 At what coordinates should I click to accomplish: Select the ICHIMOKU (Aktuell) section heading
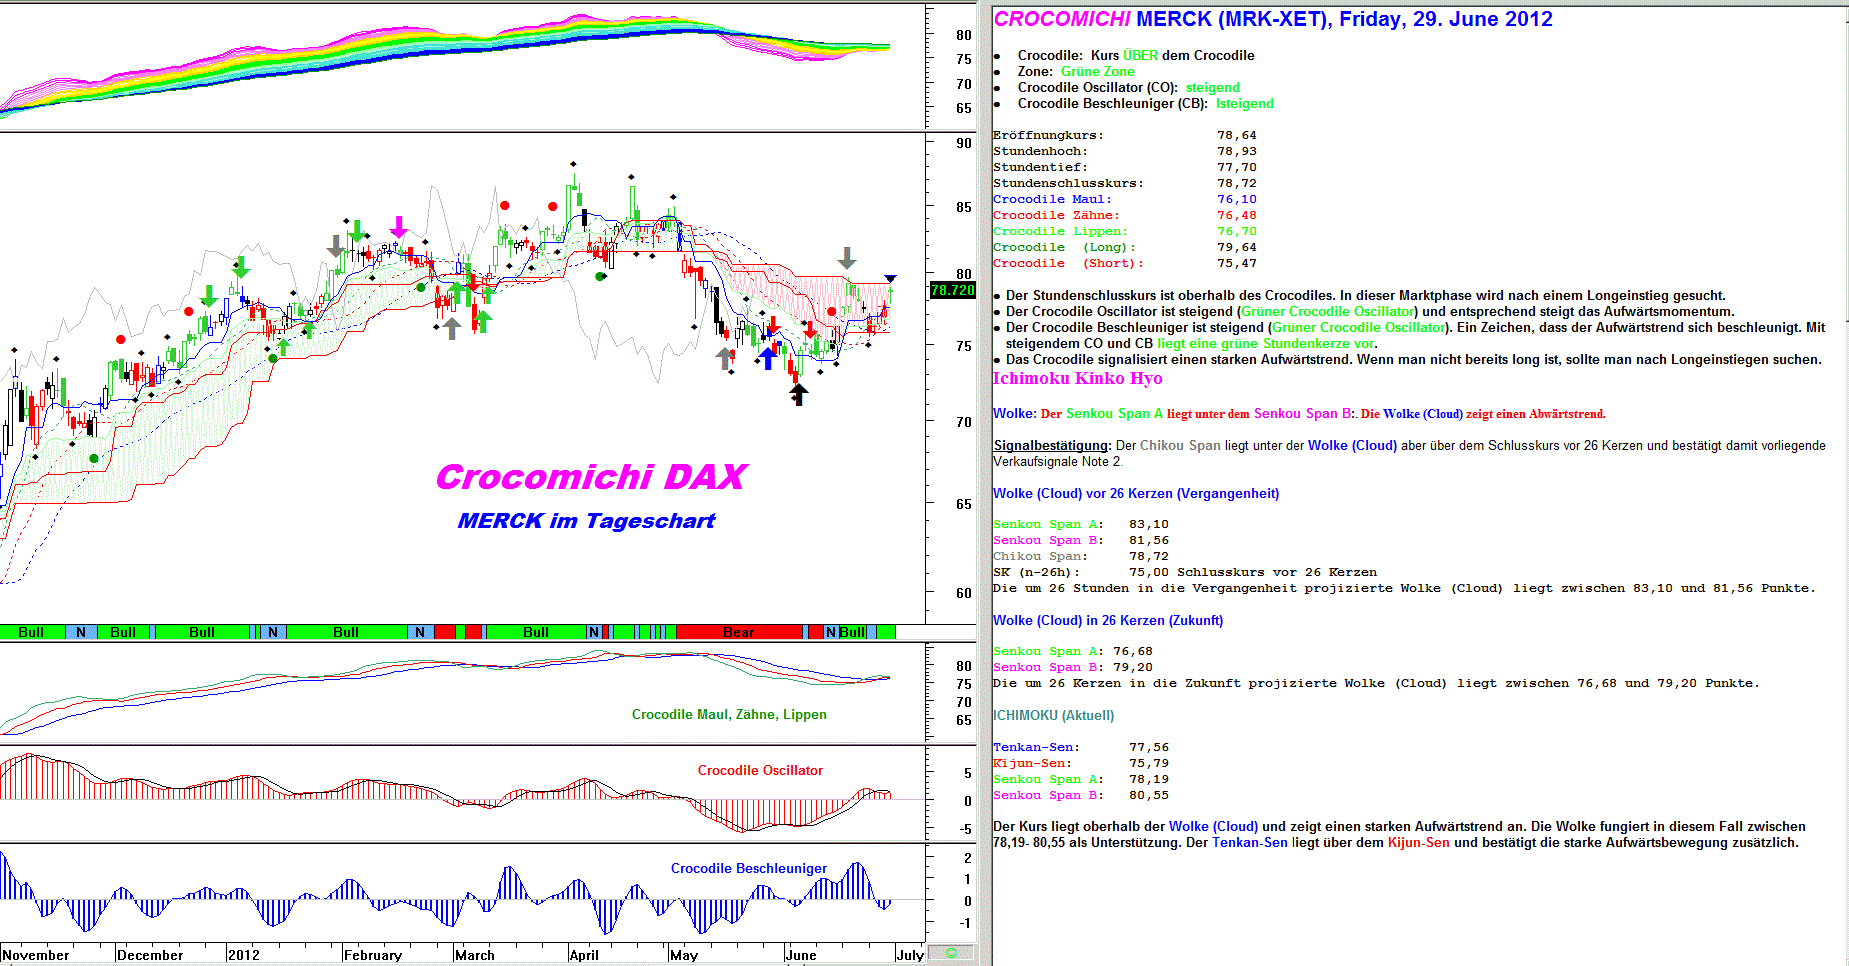1053,715
